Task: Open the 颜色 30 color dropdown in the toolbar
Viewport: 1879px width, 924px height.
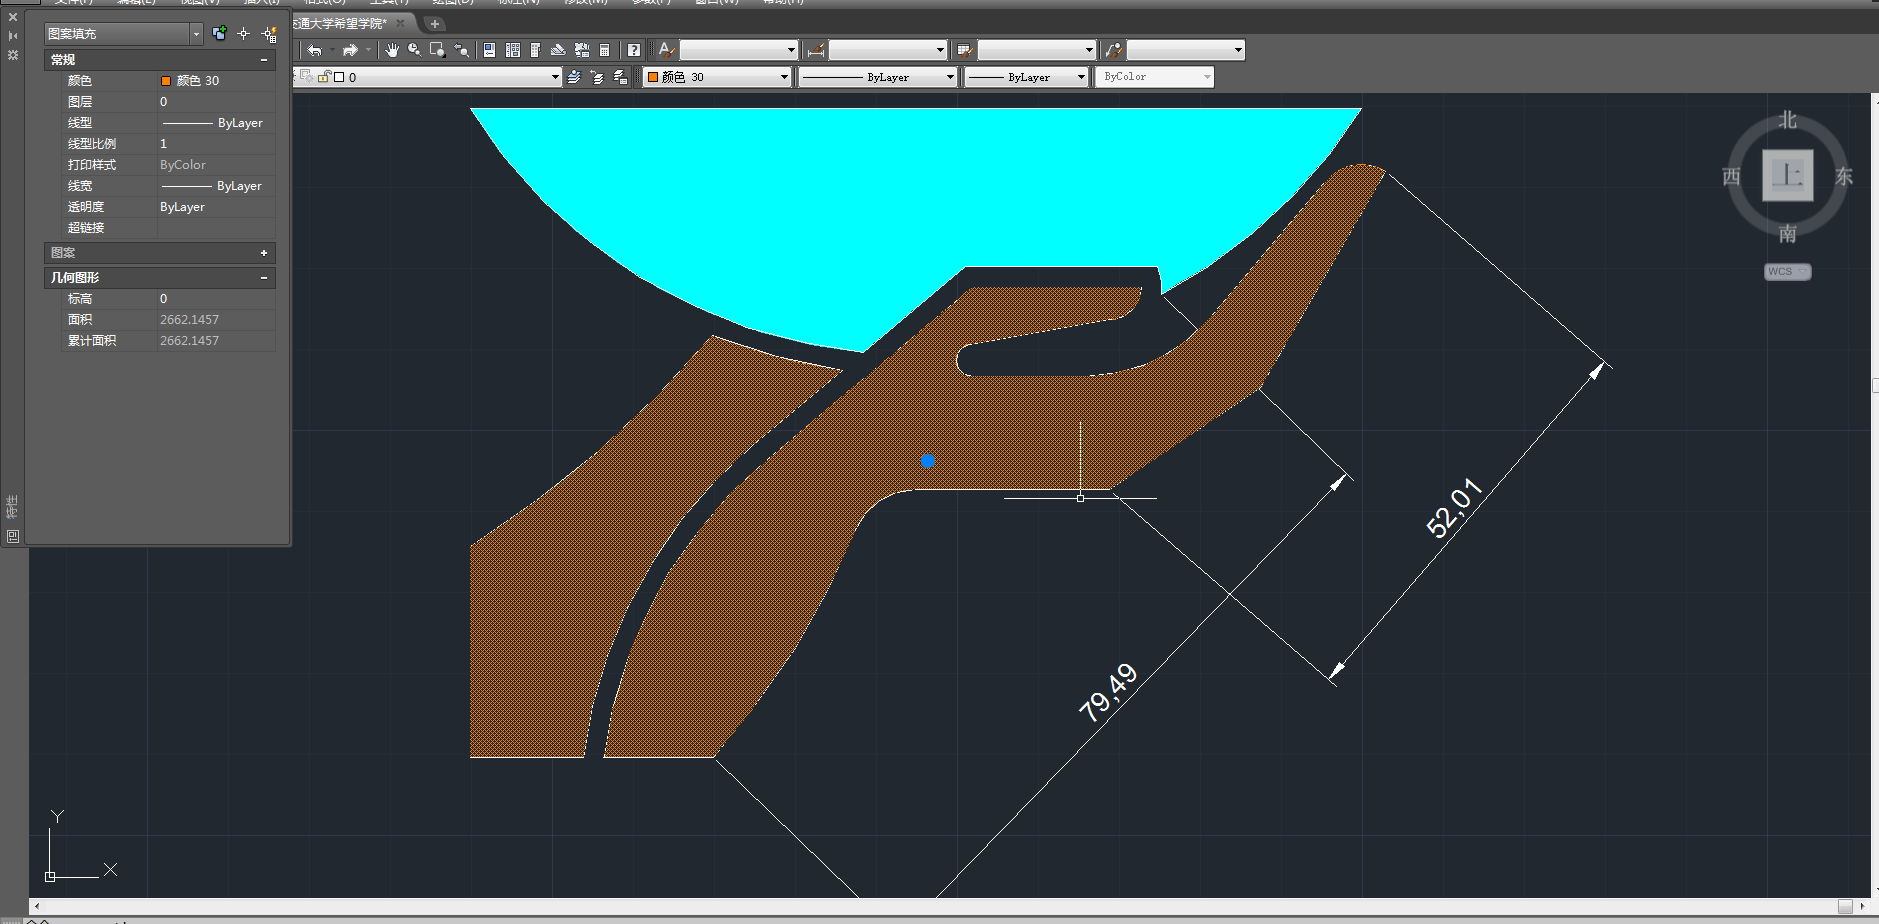Action: pyautogui.click(x=784, y=77)
